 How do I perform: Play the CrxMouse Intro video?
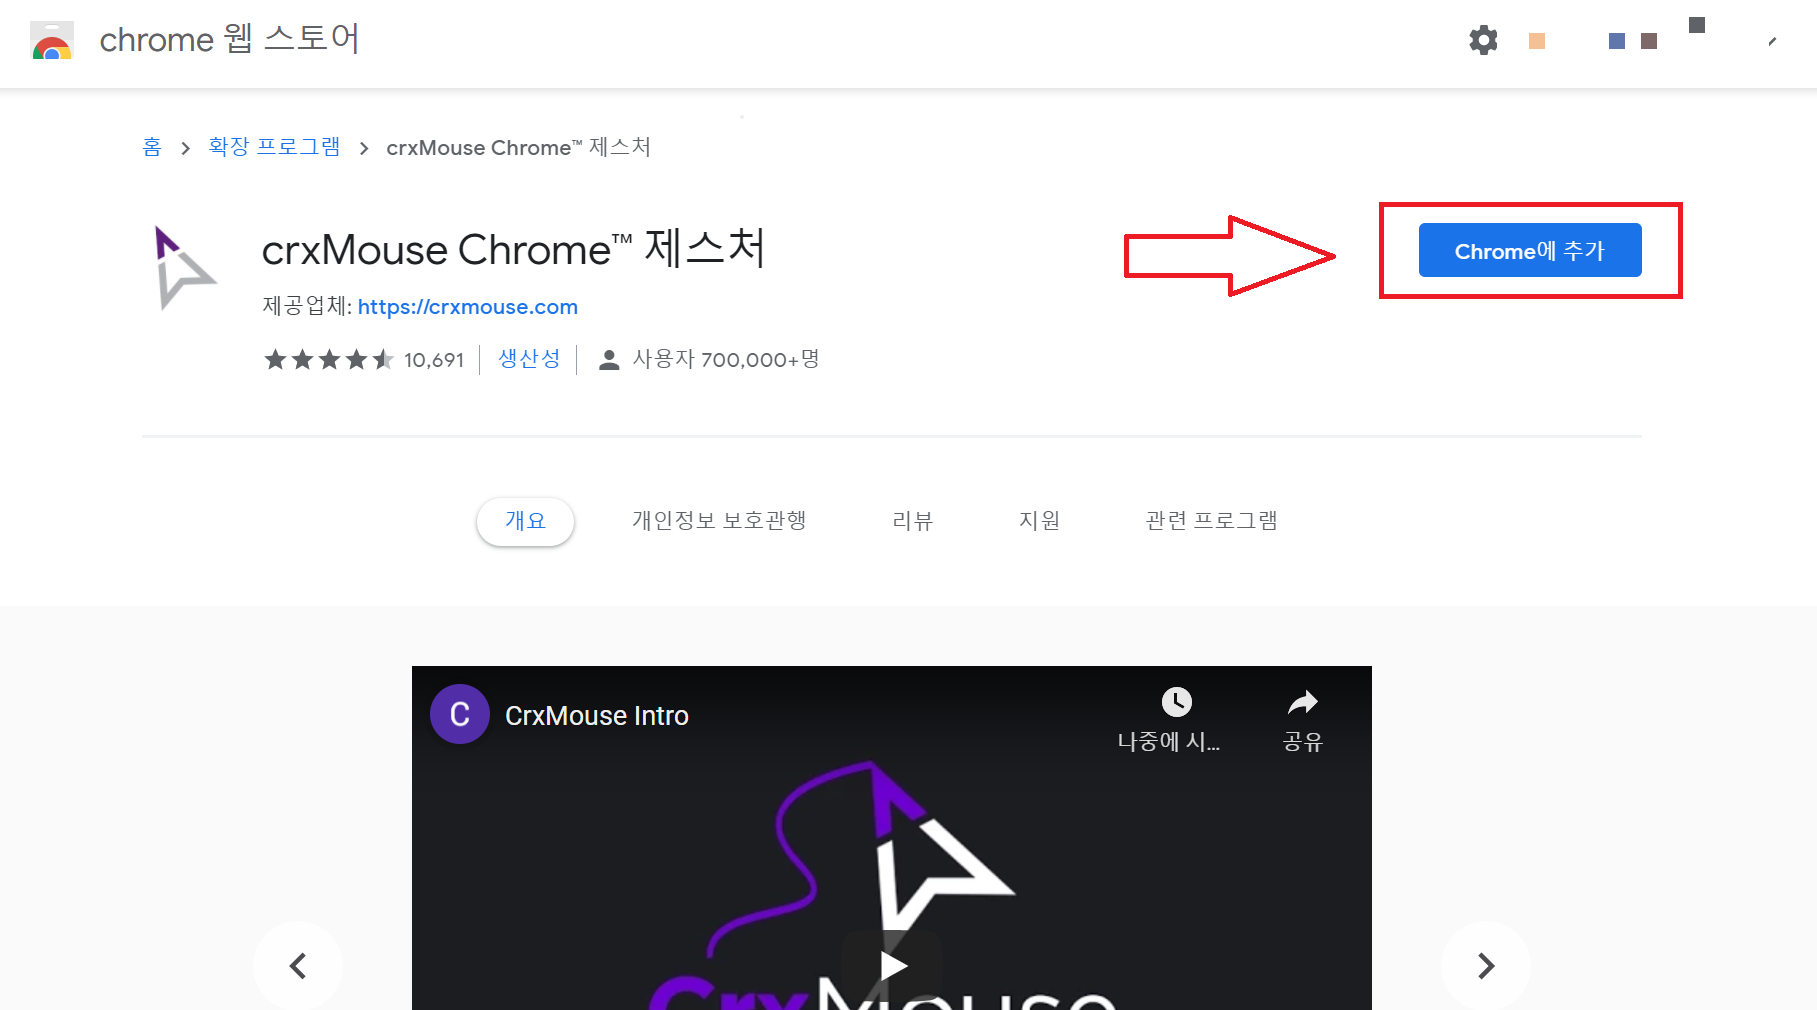[x=892, y=965]
